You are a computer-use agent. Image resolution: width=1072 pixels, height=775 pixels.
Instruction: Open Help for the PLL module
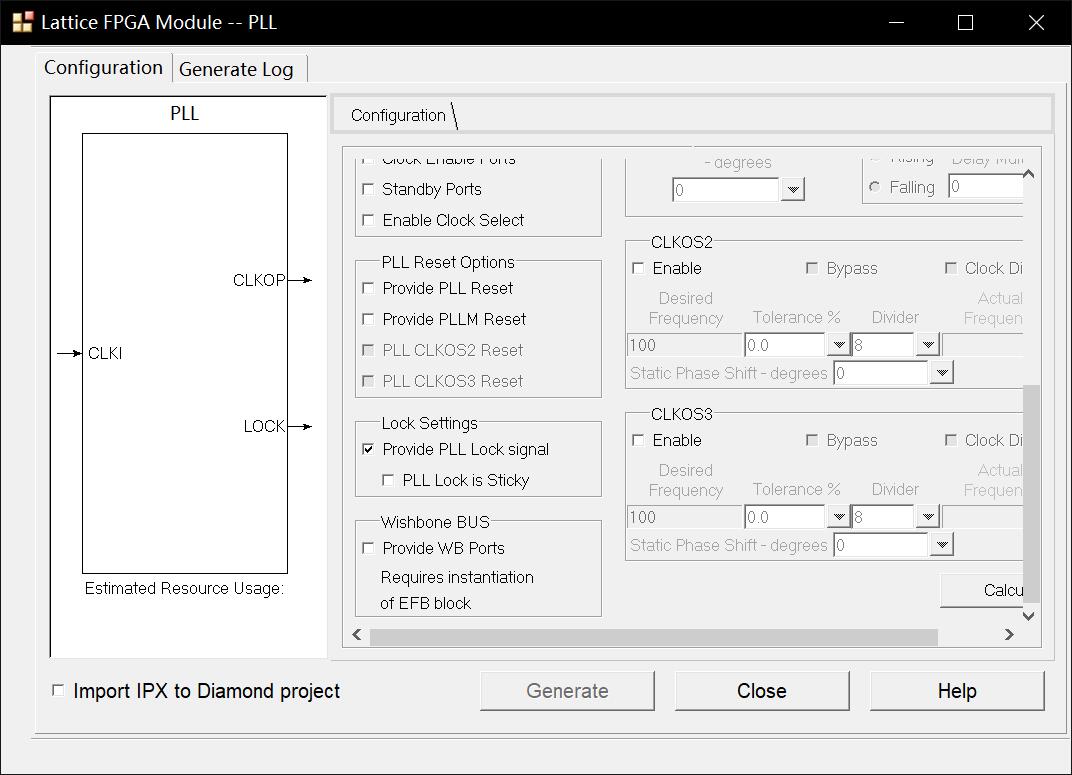pos(957,691)
